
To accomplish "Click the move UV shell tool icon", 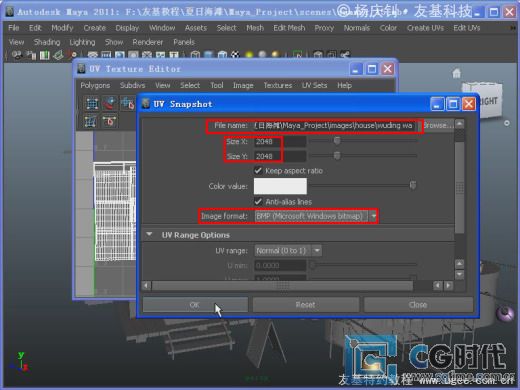I will point(127,104).
